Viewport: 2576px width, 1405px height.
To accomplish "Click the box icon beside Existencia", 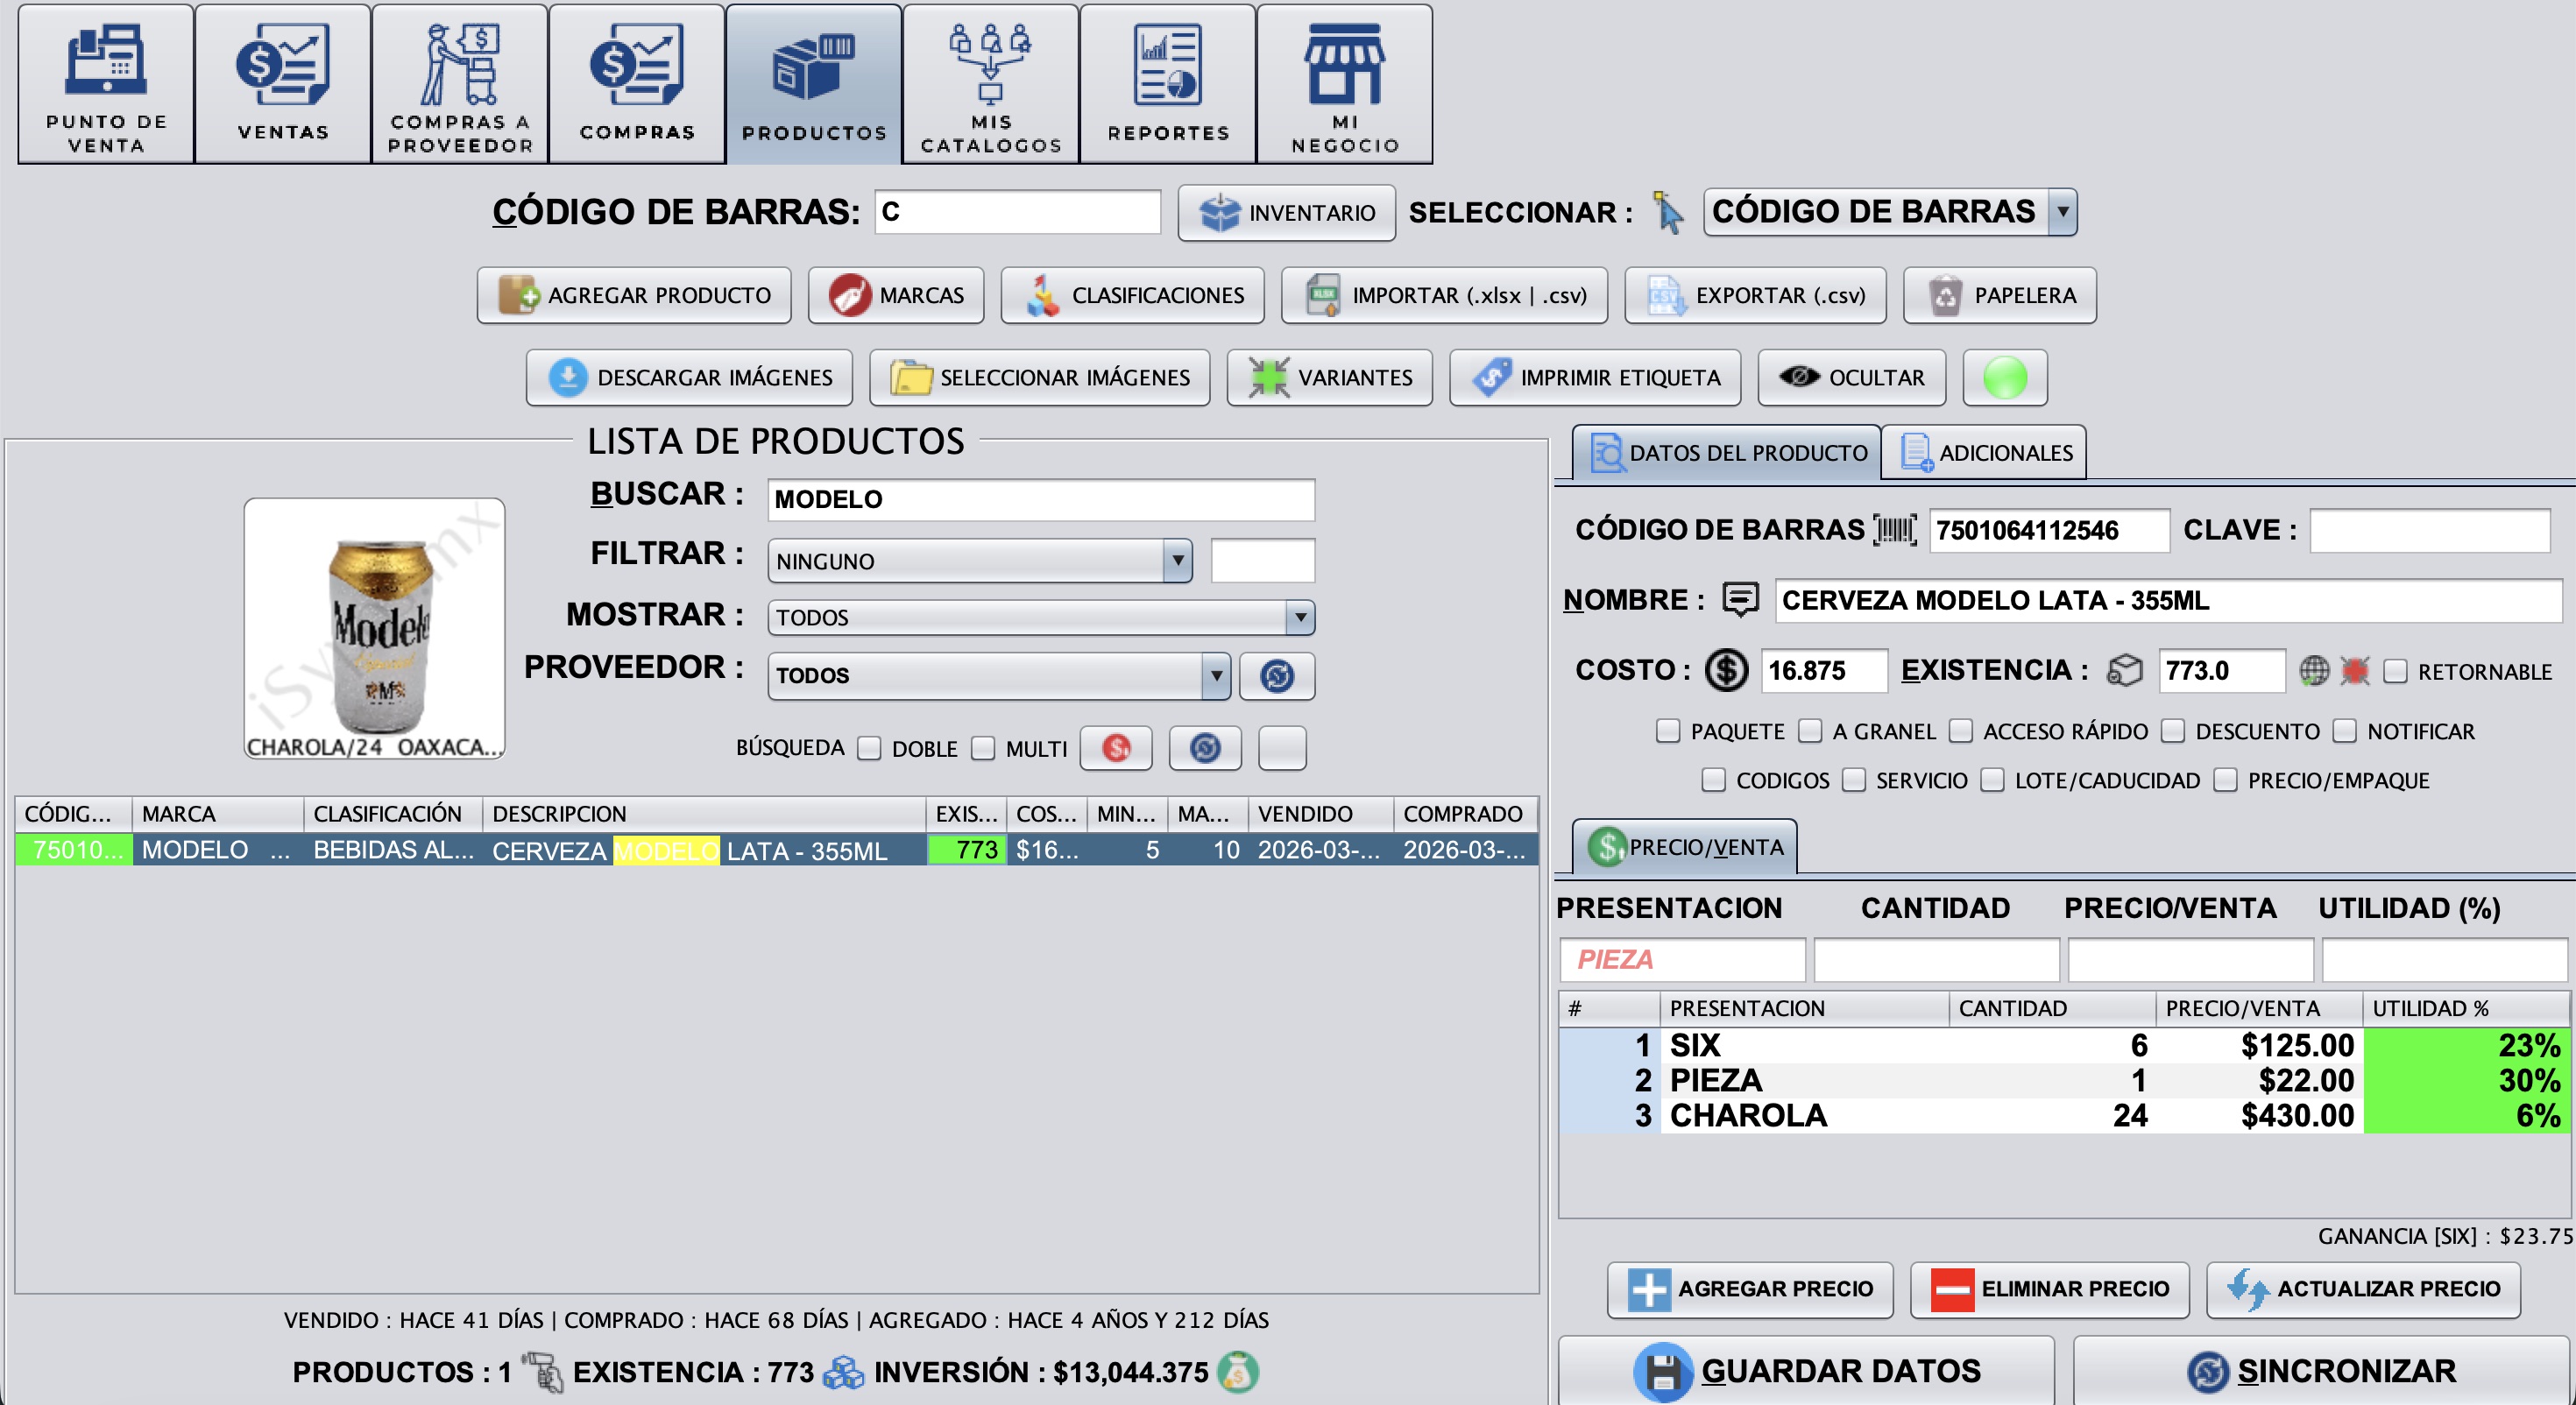I will (2124, 670).
